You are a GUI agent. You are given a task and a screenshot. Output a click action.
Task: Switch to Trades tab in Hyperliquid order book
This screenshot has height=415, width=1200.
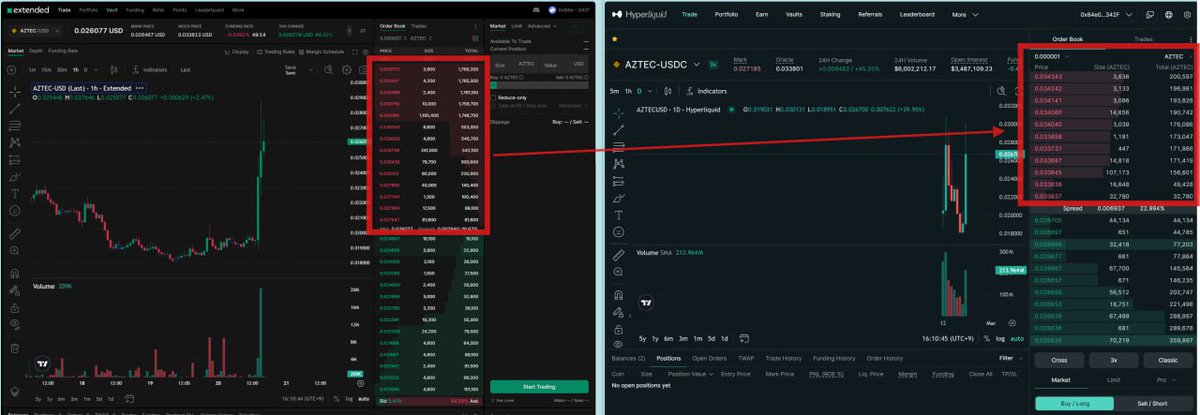[x=1142, y=38]
